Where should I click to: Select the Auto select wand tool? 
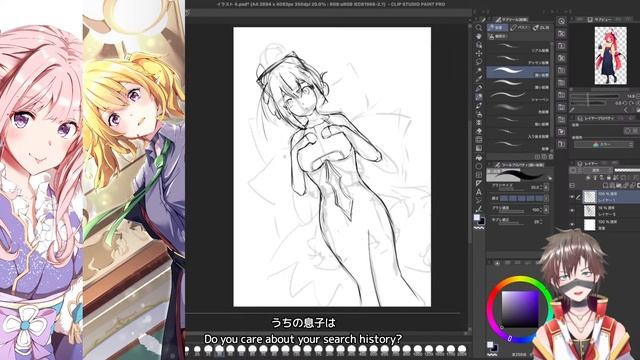click(x=479, y=71)
